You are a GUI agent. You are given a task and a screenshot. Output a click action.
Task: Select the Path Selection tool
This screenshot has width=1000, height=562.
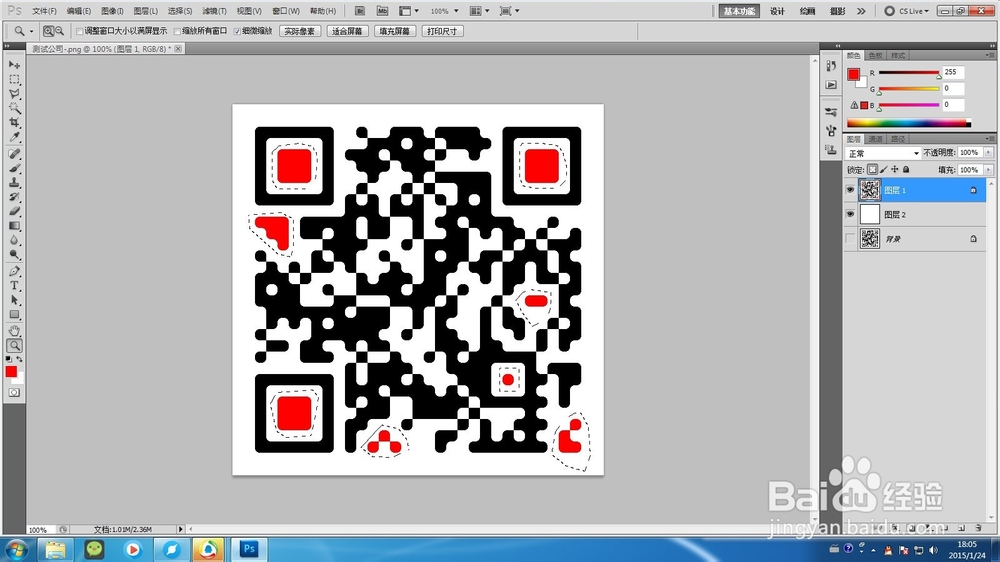[14, 300]
